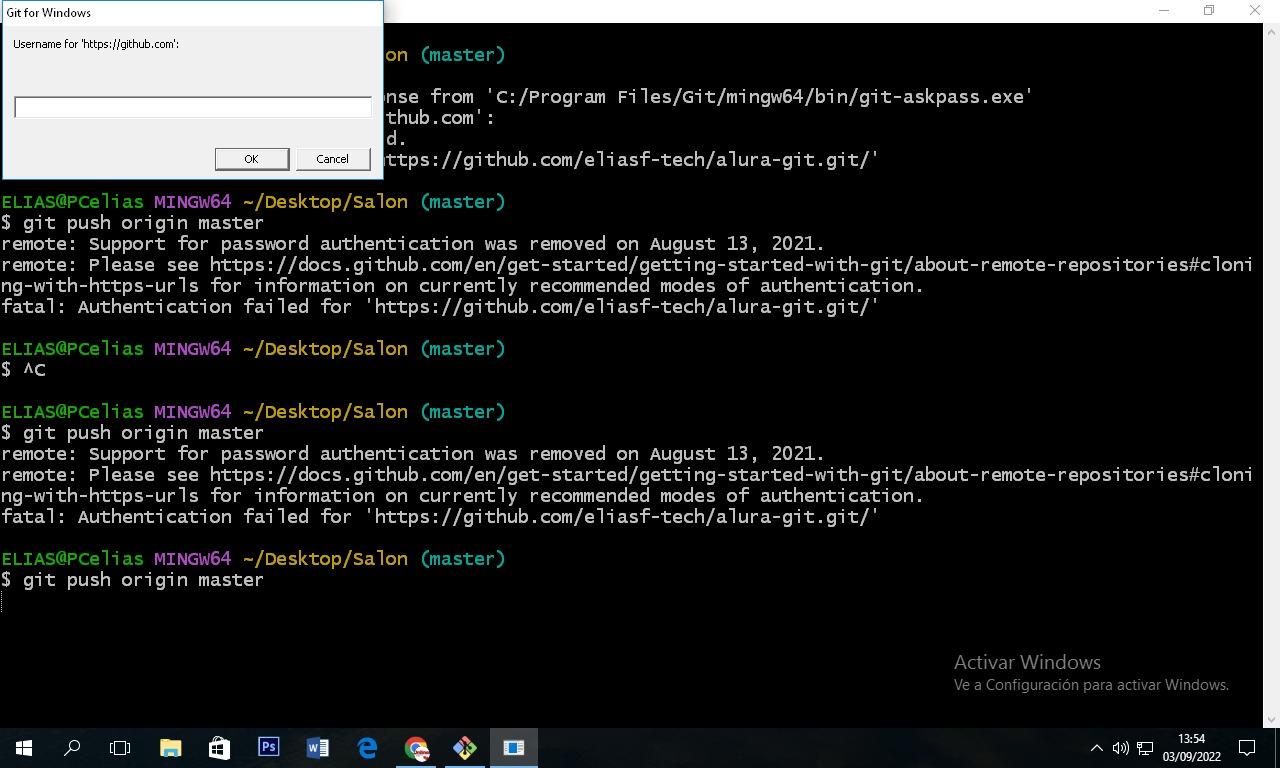Close the Git Bash terminal window
This screenshot has height=768, width=1280.
click(x=1255, y=11)
